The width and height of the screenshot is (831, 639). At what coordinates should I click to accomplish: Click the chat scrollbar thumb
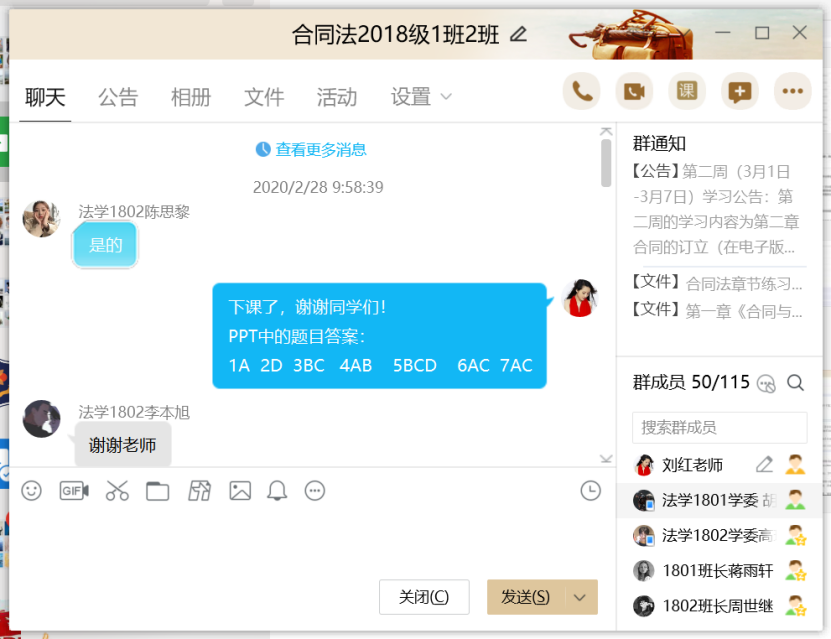606,163
